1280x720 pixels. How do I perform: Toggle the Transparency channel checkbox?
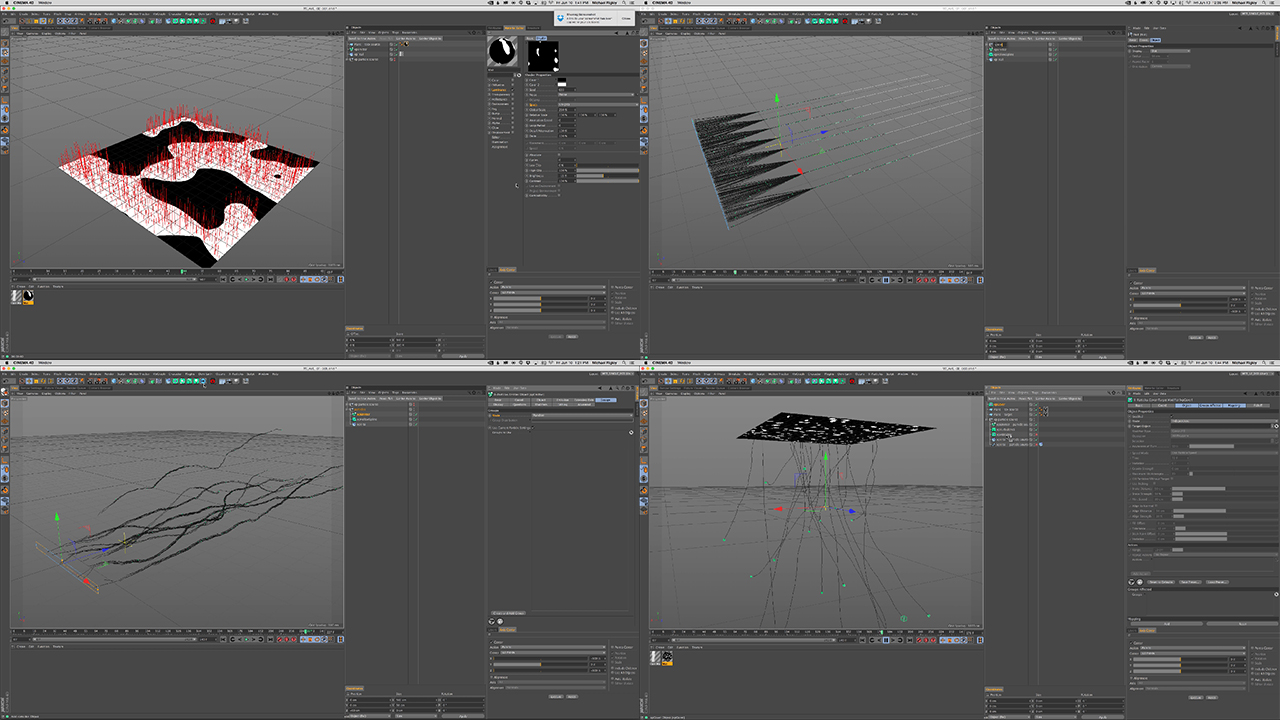coord(512,94)
